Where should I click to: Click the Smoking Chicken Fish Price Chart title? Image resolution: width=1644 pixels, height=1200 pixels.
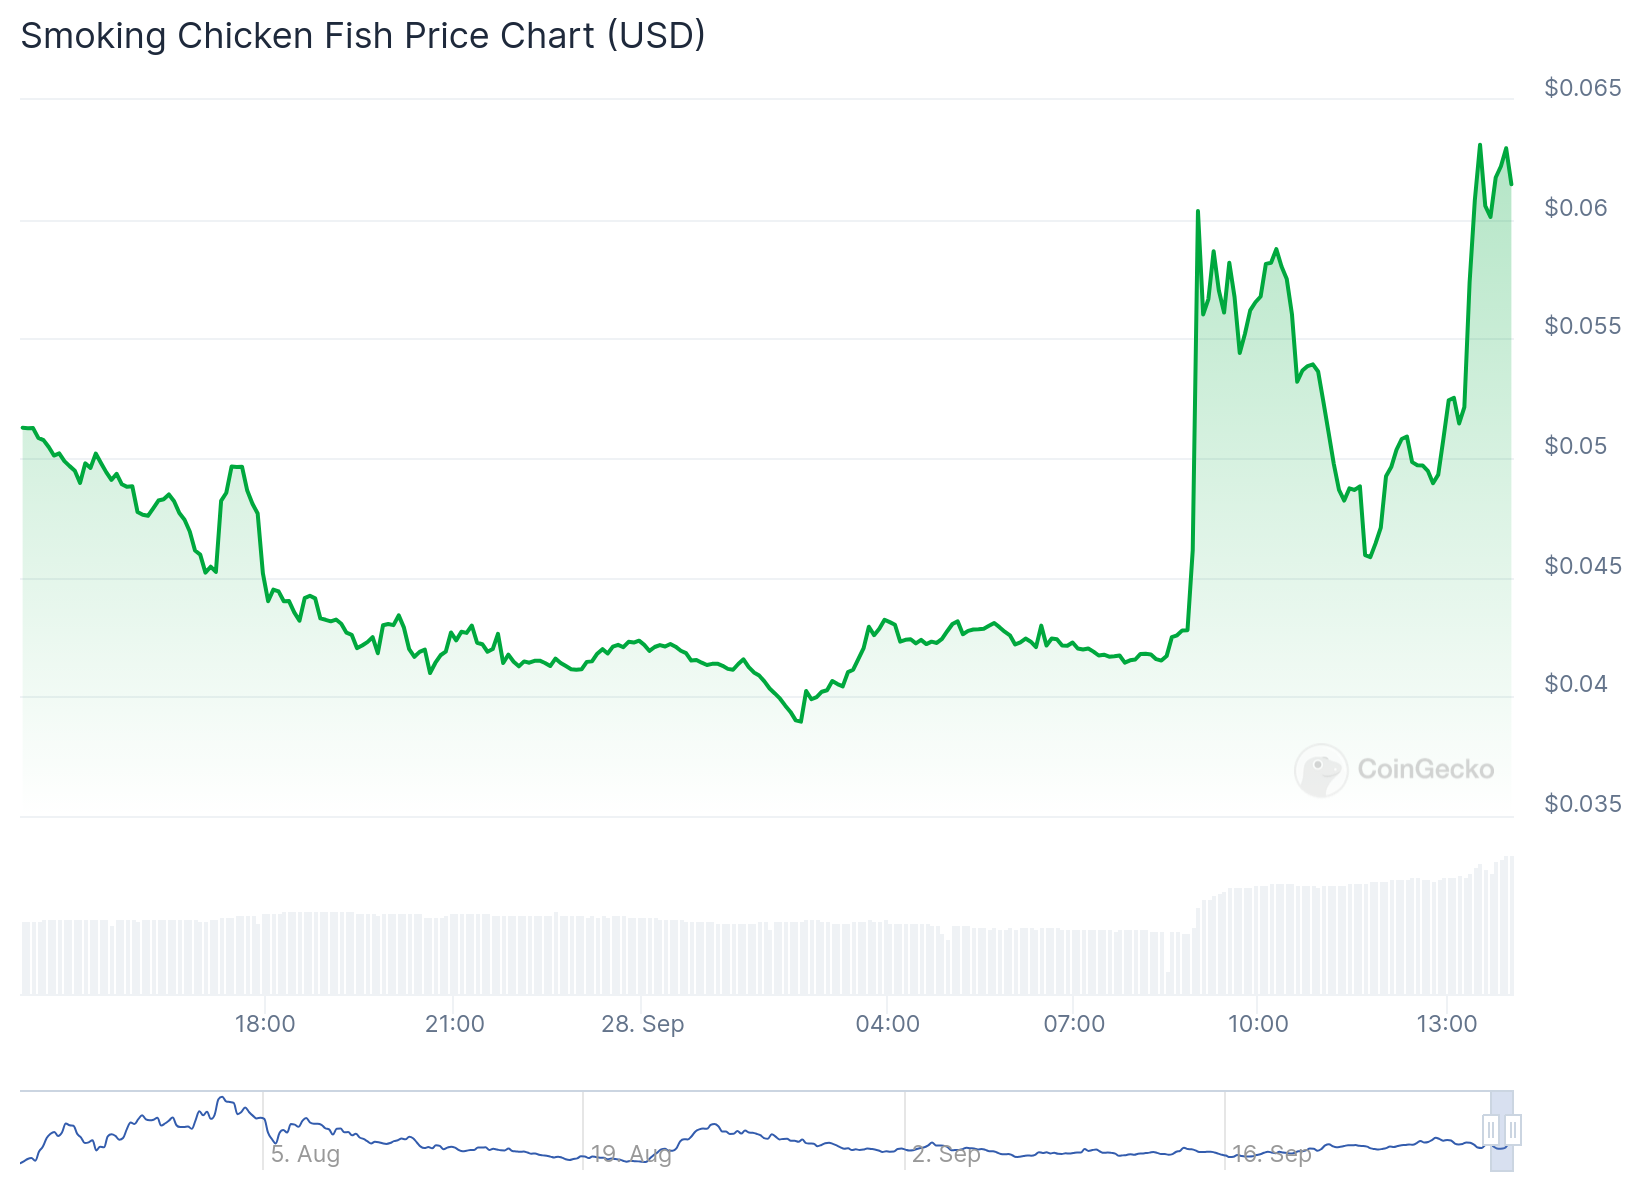tap(363, 35)
